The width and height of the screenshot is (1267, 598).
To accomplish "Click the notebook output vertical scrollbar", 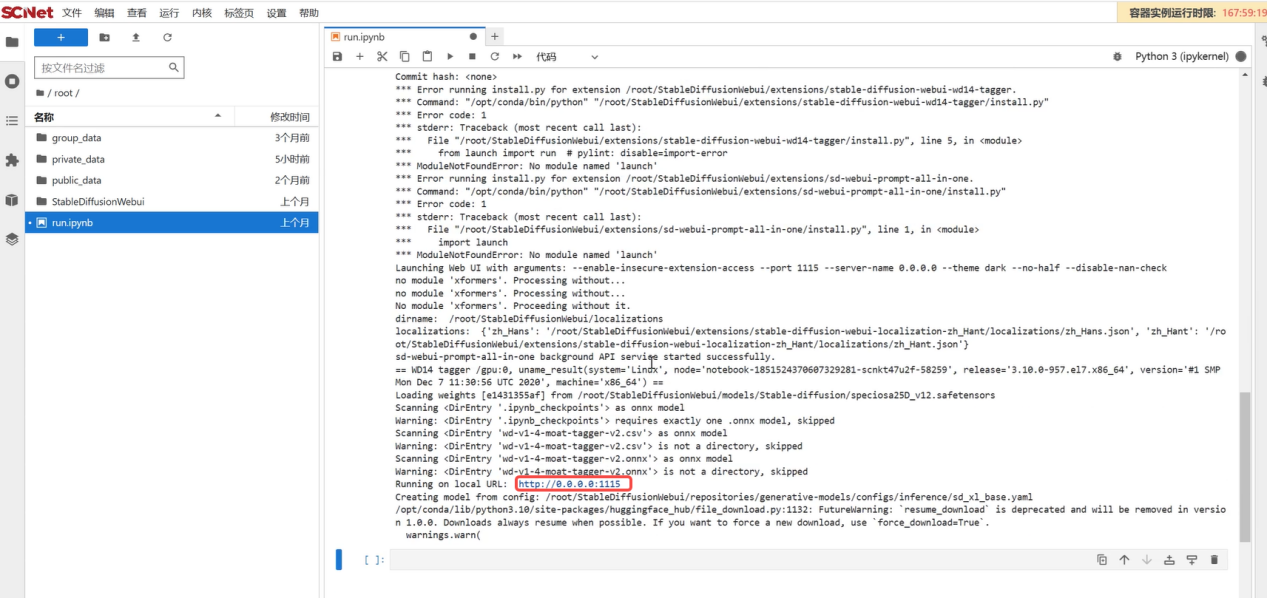I will pos(1244,460).
